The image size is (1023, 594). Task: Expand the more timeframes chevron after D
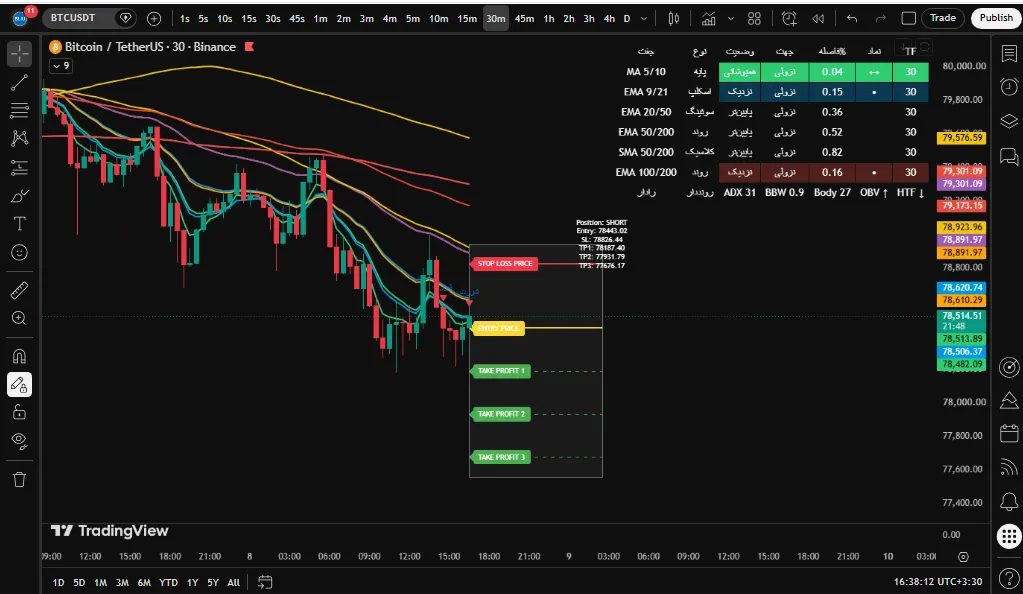(644, 18)
